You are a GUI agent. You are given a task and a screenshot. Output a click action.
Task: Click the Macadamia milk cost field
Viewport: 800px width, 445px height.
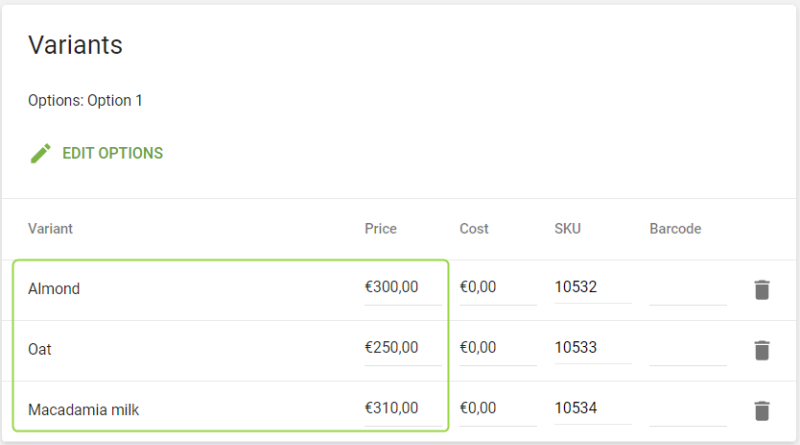[x=497, y=408]
